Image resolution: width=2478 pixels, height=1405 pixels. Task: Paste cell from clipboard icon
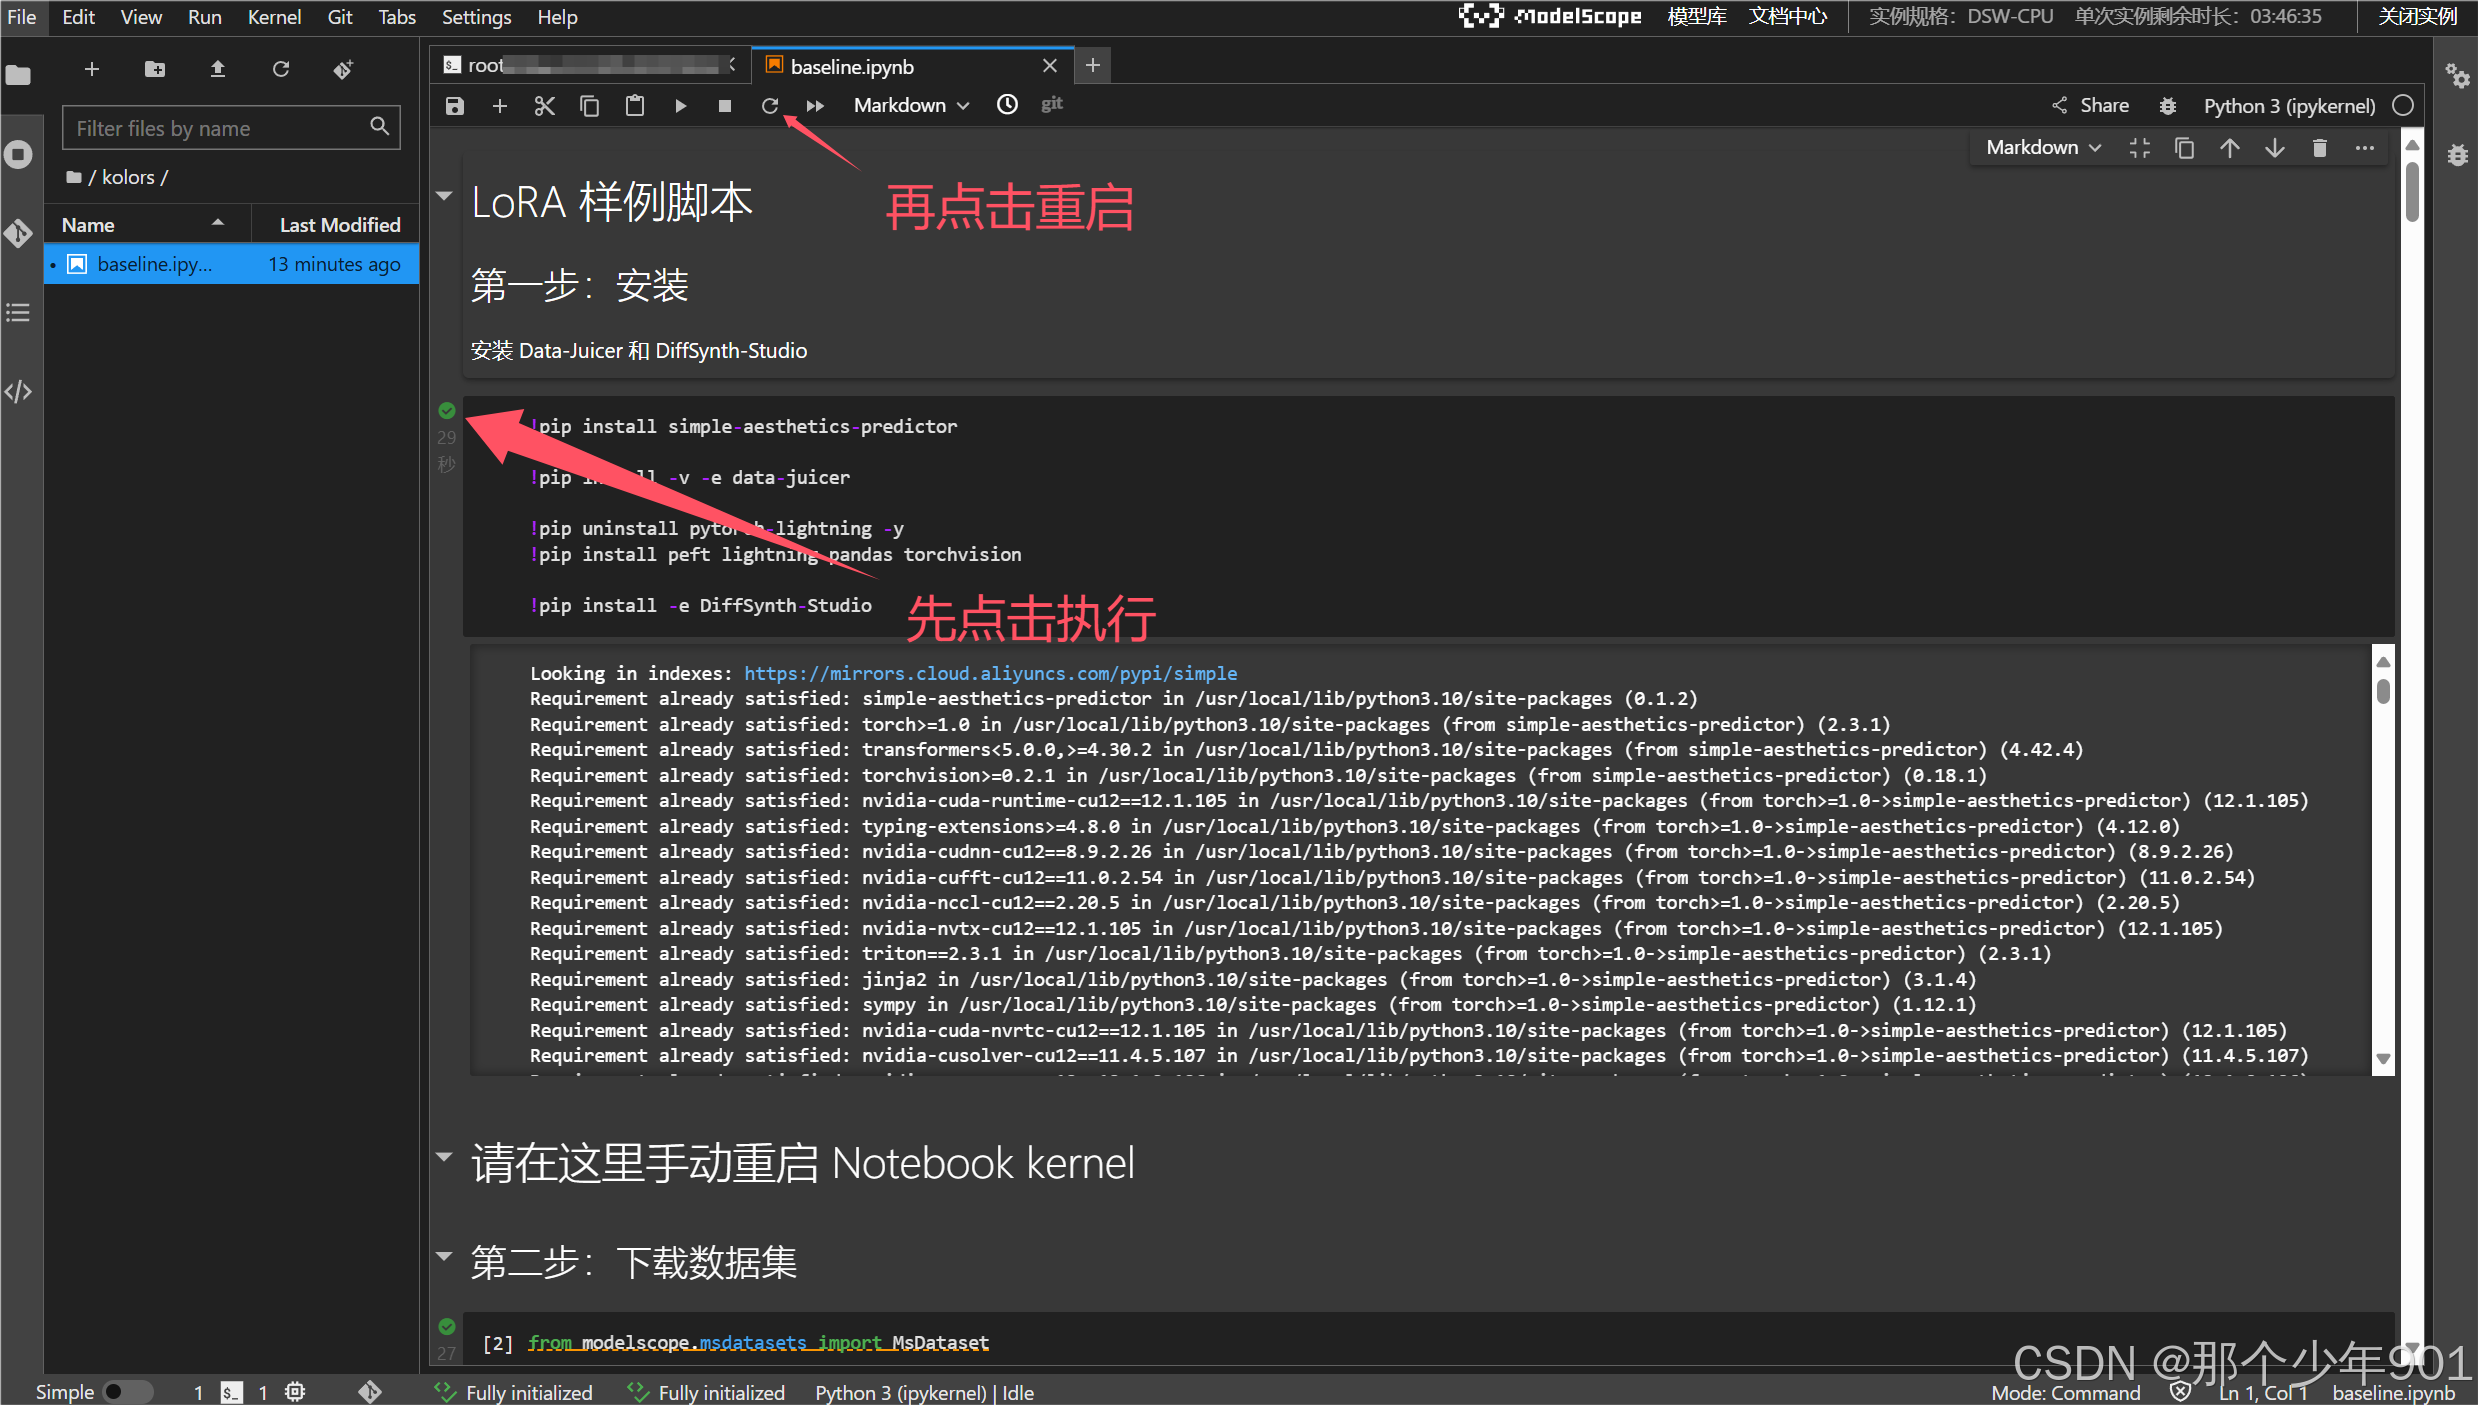635,106
